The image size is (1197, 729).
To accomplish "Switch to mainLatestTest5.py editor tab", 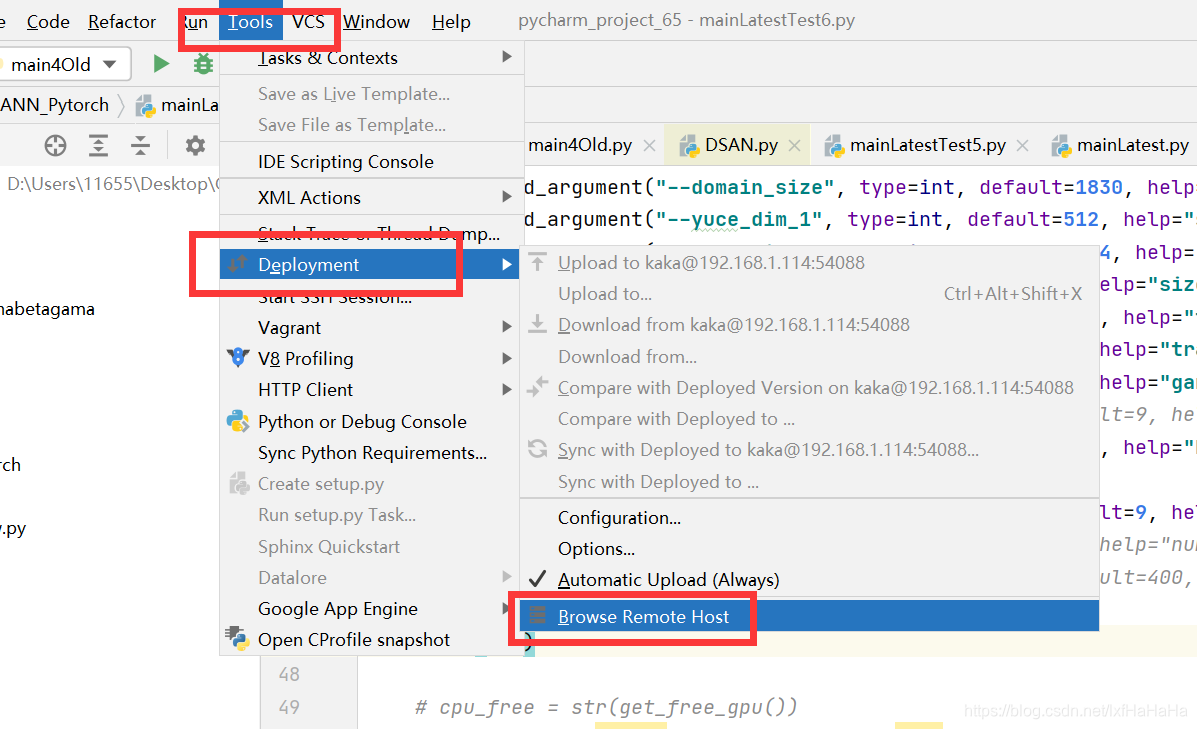I will (928, 145).
